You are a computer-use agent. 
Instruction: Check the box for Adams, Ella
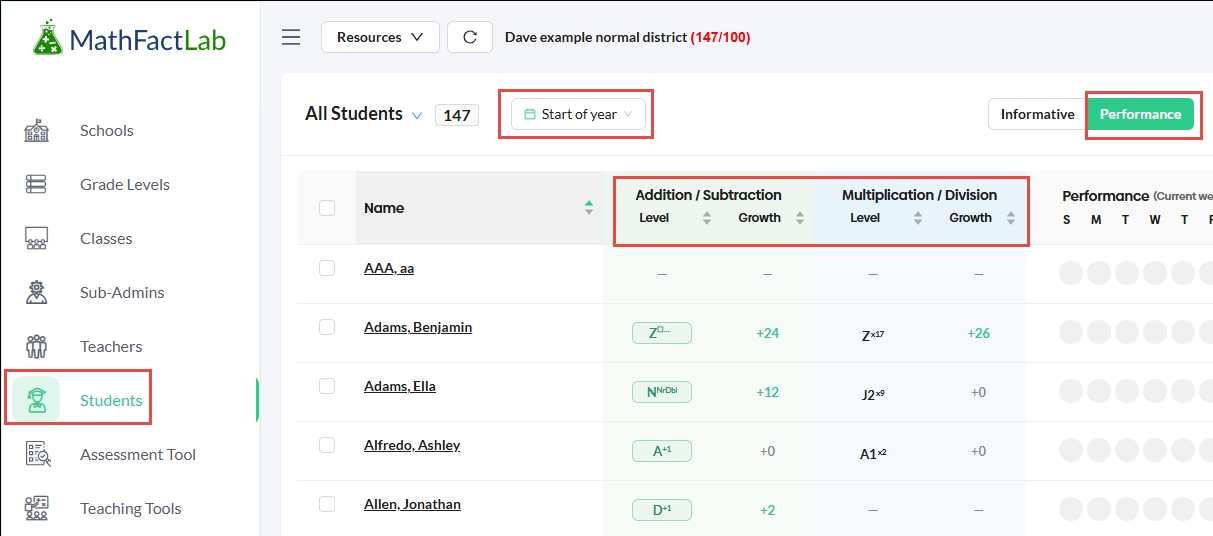pos(327,386)
